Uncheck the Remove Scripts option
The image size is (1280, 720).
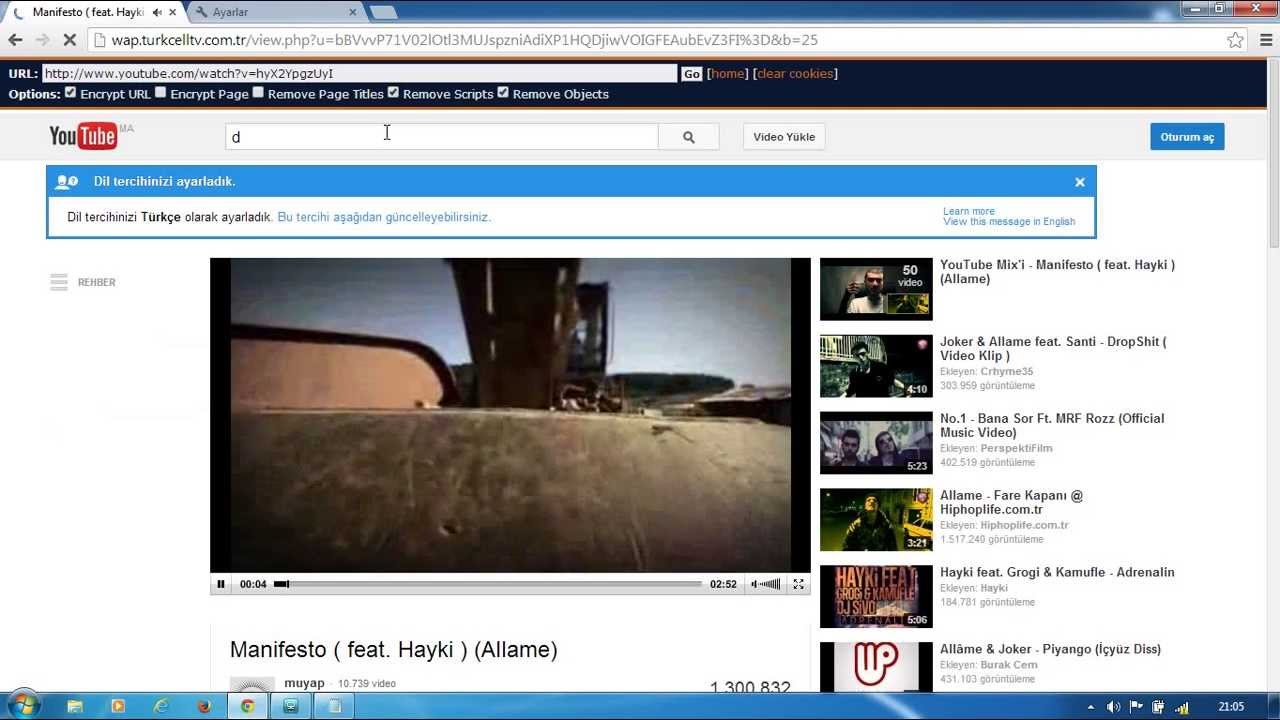click(x=393, y=92)
